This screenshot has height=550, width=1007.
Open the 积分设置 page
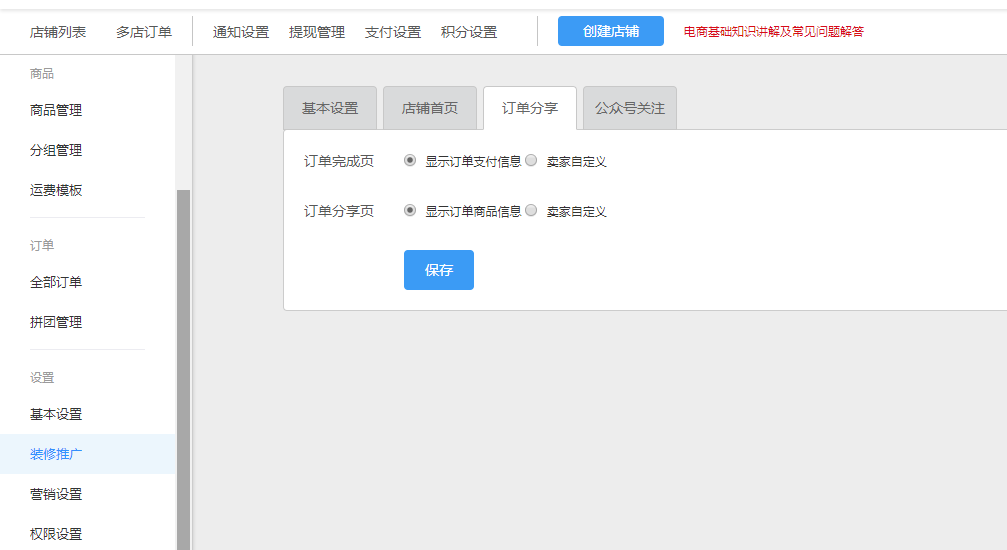pyautogui.click(x=469, y=32)
